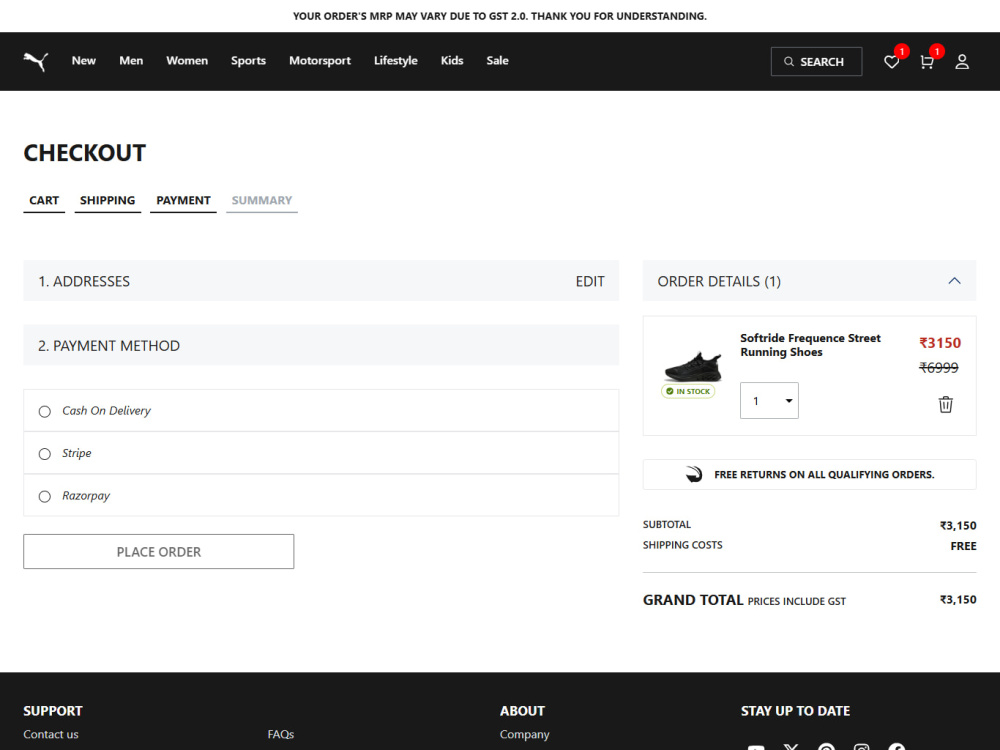Select Razorpay payment option
Screen dimensions: 1000x750
[x=45, y=496]
